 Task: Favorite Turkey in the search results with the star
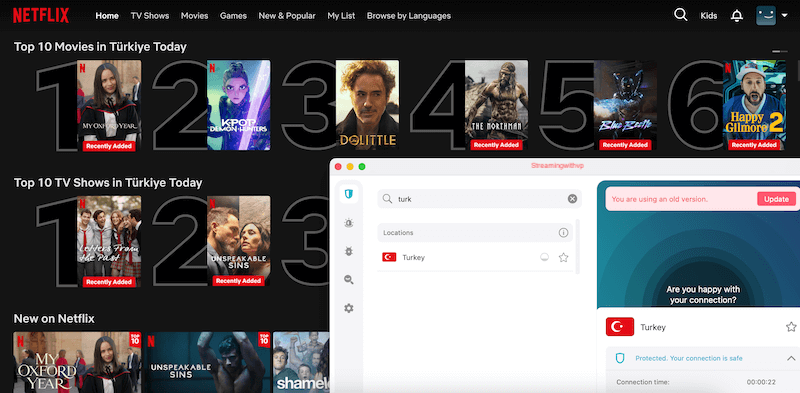pos(563,257)
